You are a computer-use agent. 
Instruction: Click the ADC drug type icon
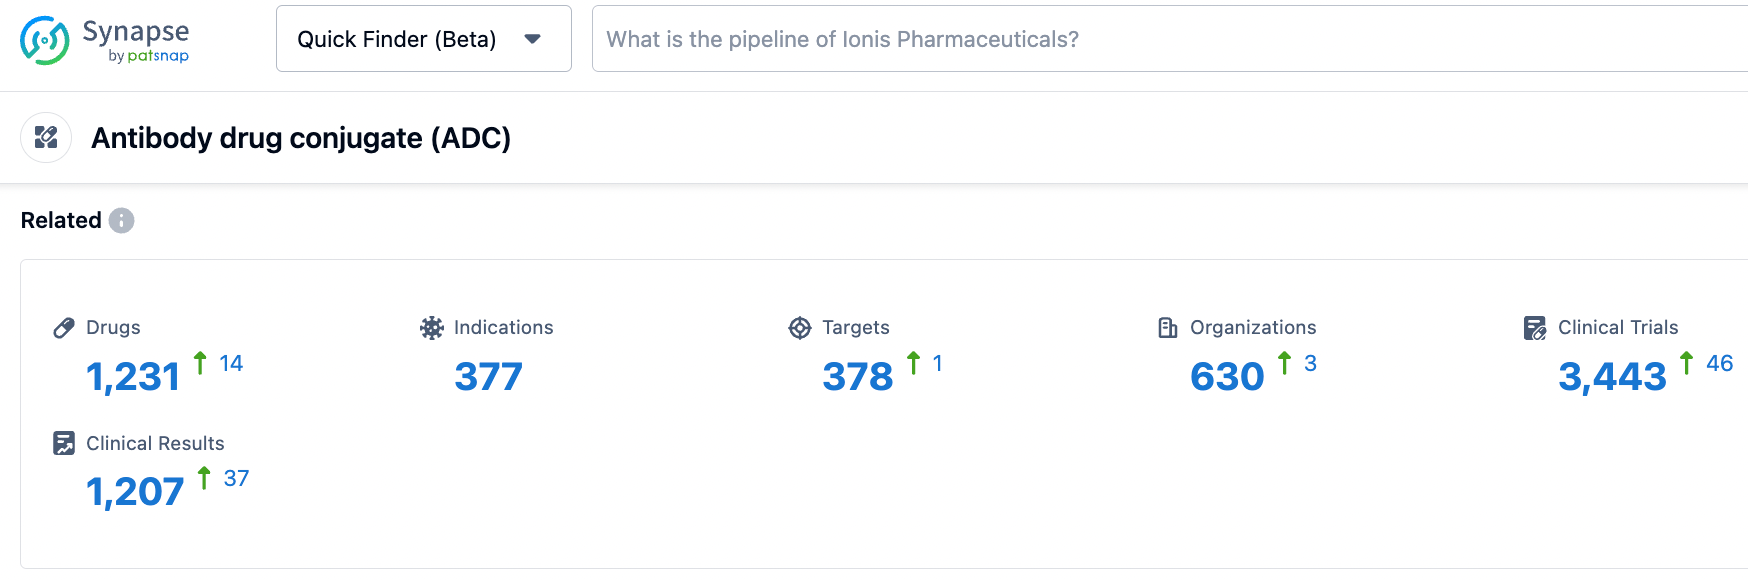(x=46, y=138)
